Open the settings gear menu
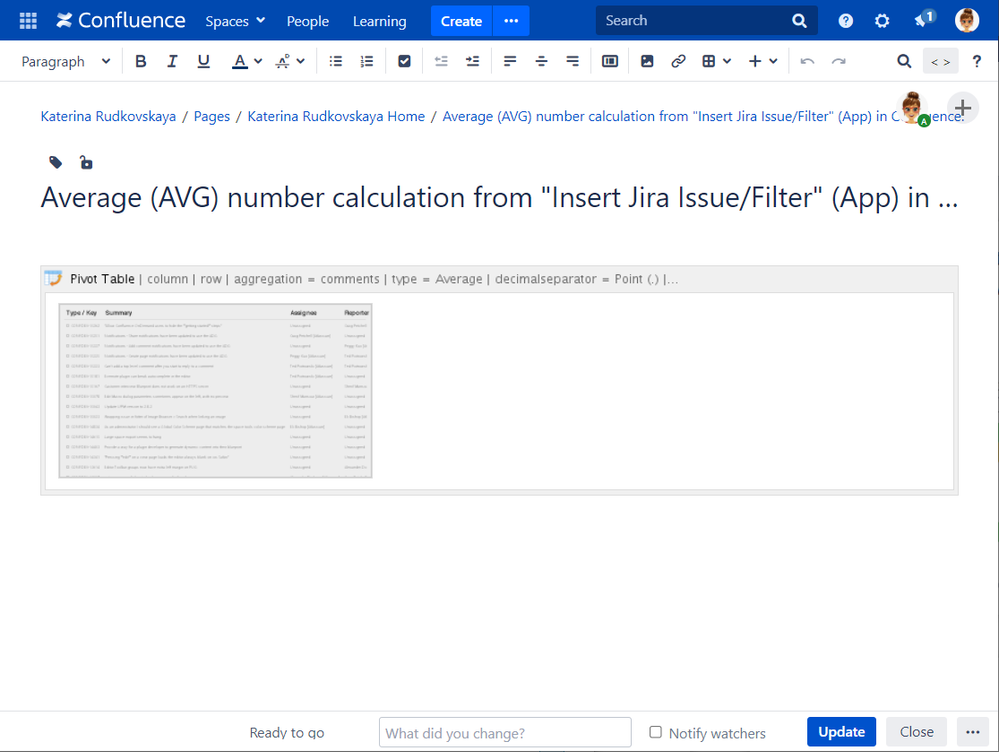This screenshot has width=999, height=752. 882,21
